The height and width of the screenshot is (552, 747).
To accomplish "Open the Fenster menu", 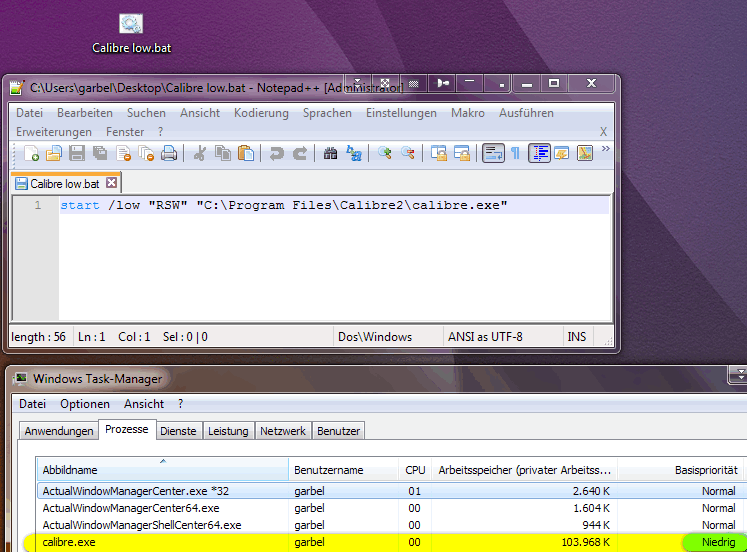I will click(x=125, y=132).
